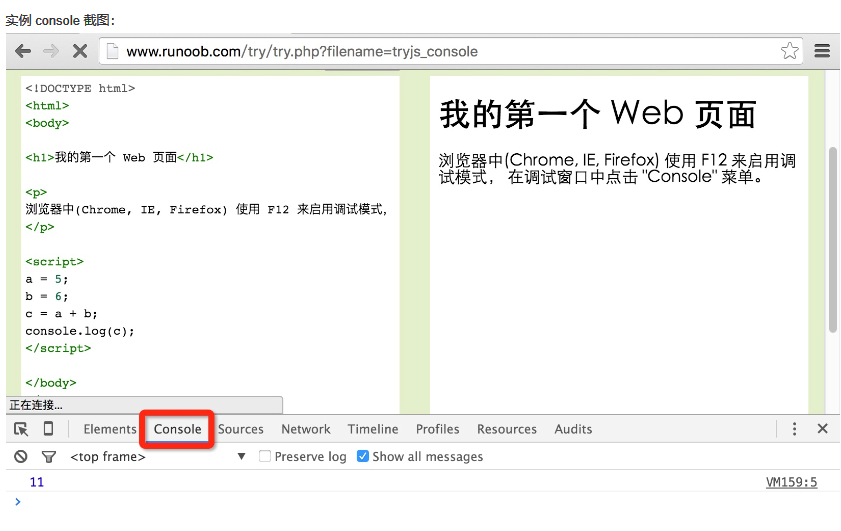Click the rendered paragraph about F12

(x=617, y=168)
